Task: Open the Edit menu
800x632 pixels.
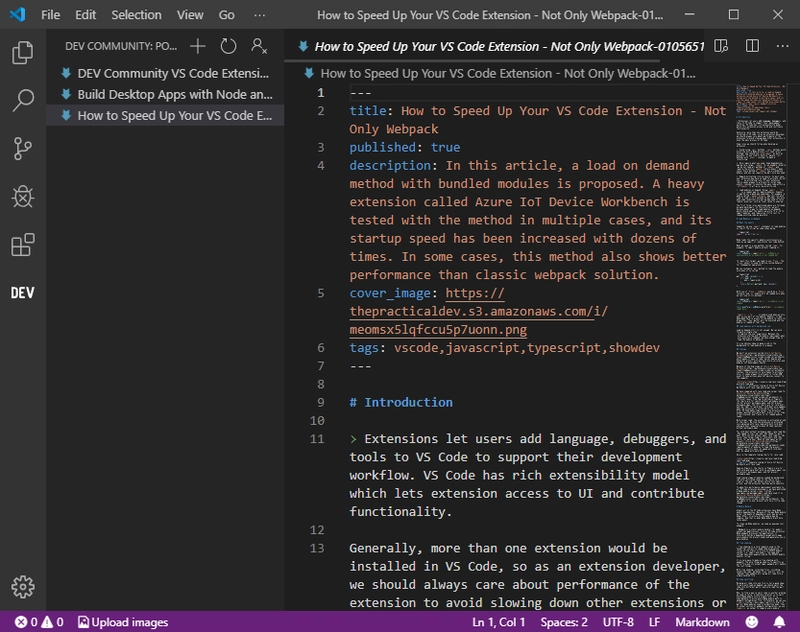Action: click(85, 15)
